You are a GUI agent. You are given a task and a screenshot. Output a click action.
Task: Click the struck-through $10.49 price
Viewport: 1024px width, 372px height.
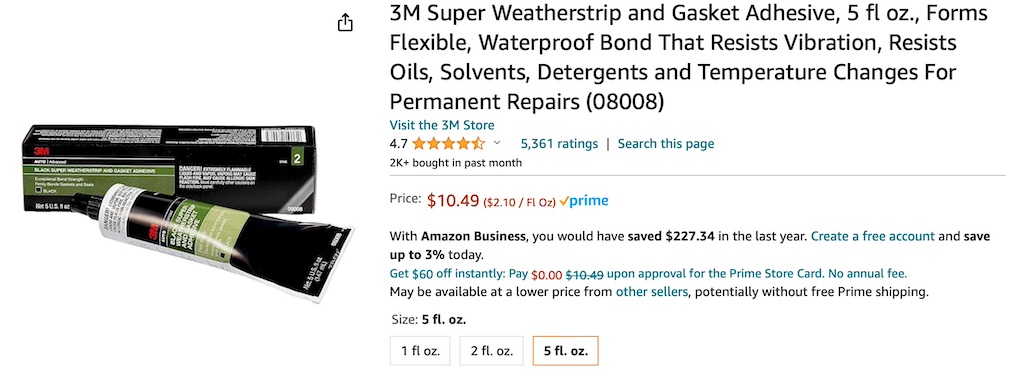pyautogui.click(x=584, y=274)
